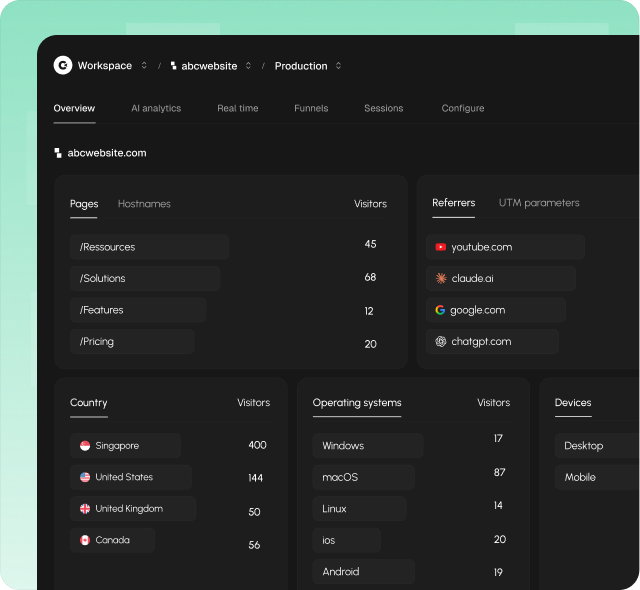This screenshot has width=640, height=590.
Task: Click the abcwebsite.com heading
Action: point(107,153)
